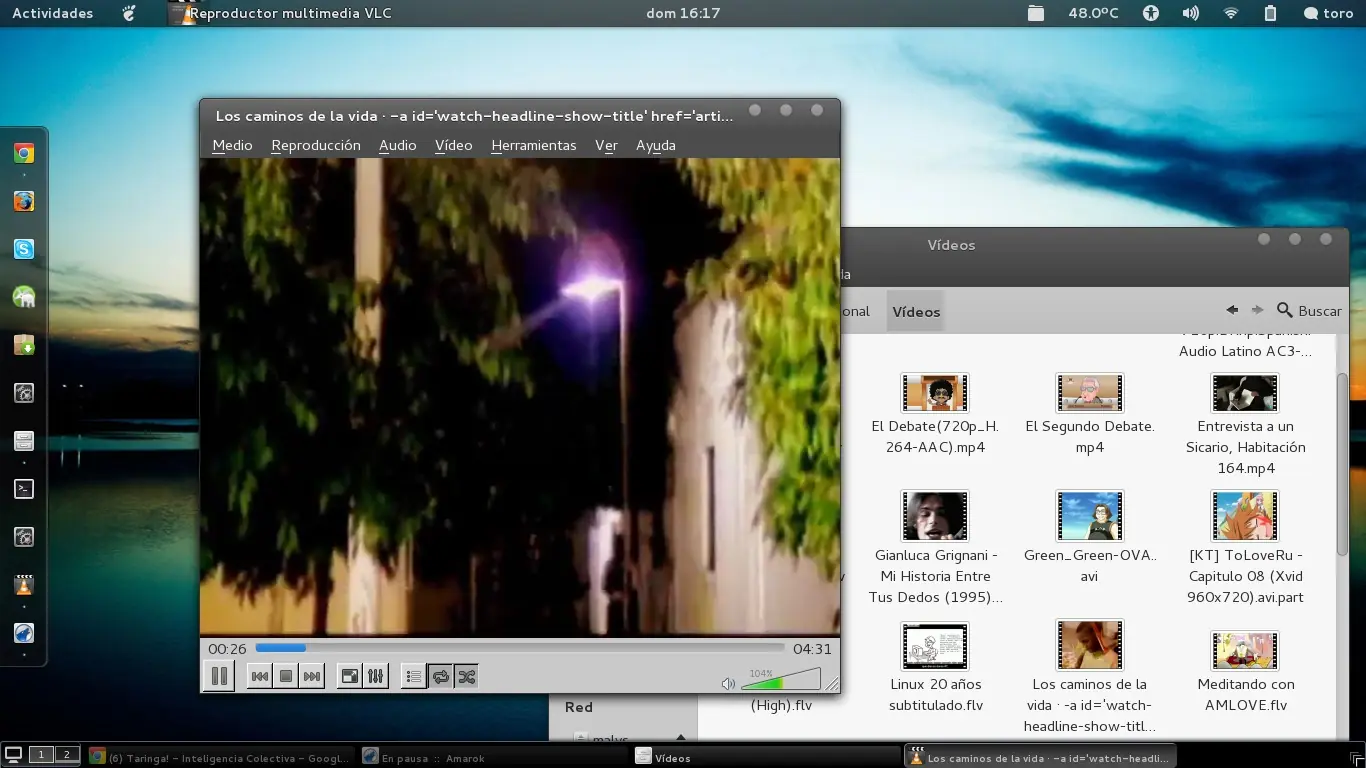The height and width of the screenshot is (768, 1366).
Task: Go forward in Vídeos file manager
Action: pos(1257,310)
